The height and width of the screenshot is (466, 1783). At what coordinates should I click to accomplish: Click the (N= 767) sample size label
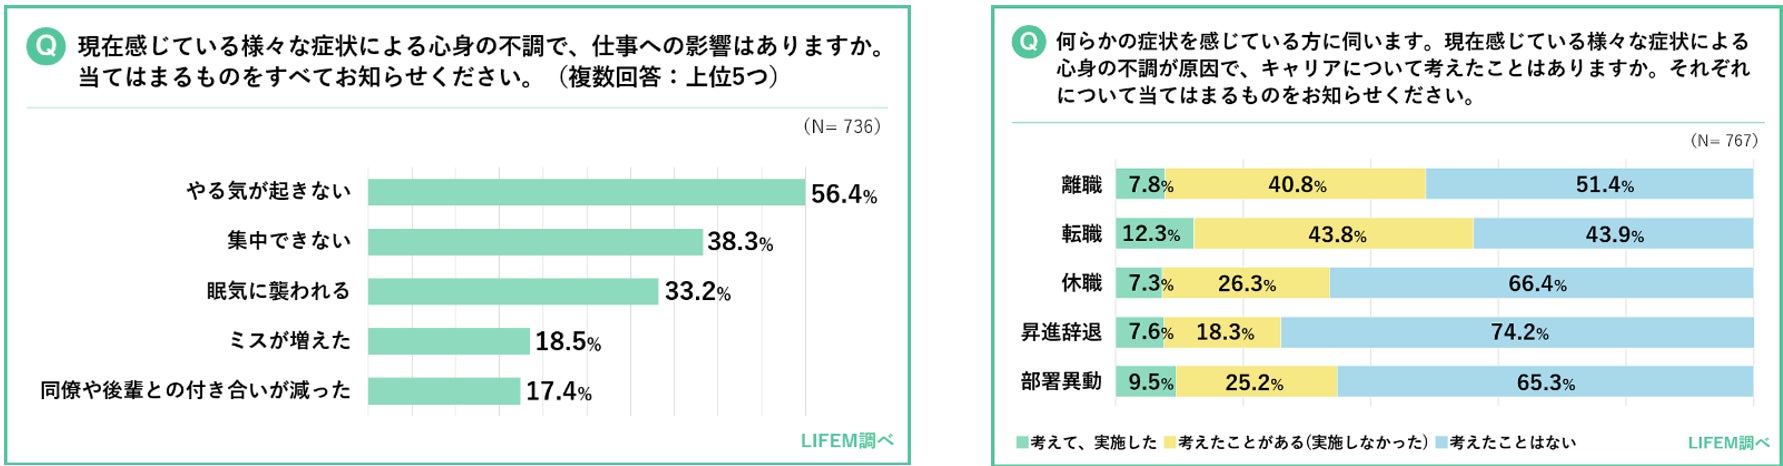pos(1723,141)
